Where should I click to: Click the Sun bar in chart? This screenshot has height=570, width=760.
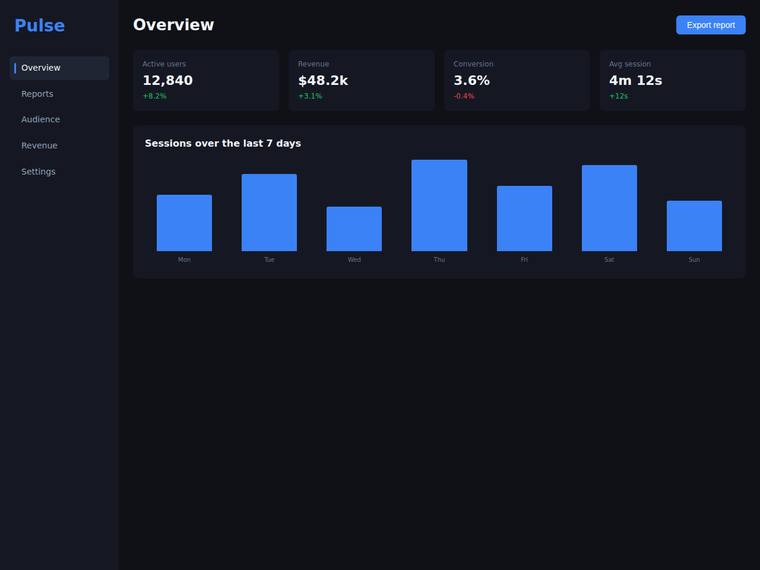coord(694,226)
